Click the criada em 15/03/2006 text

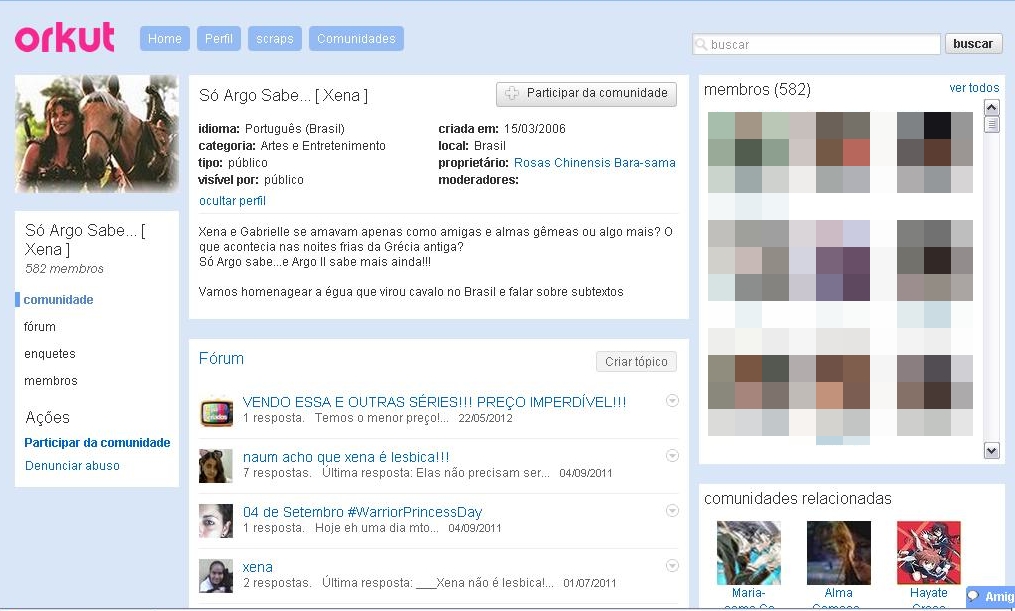(x=502, y=129)
